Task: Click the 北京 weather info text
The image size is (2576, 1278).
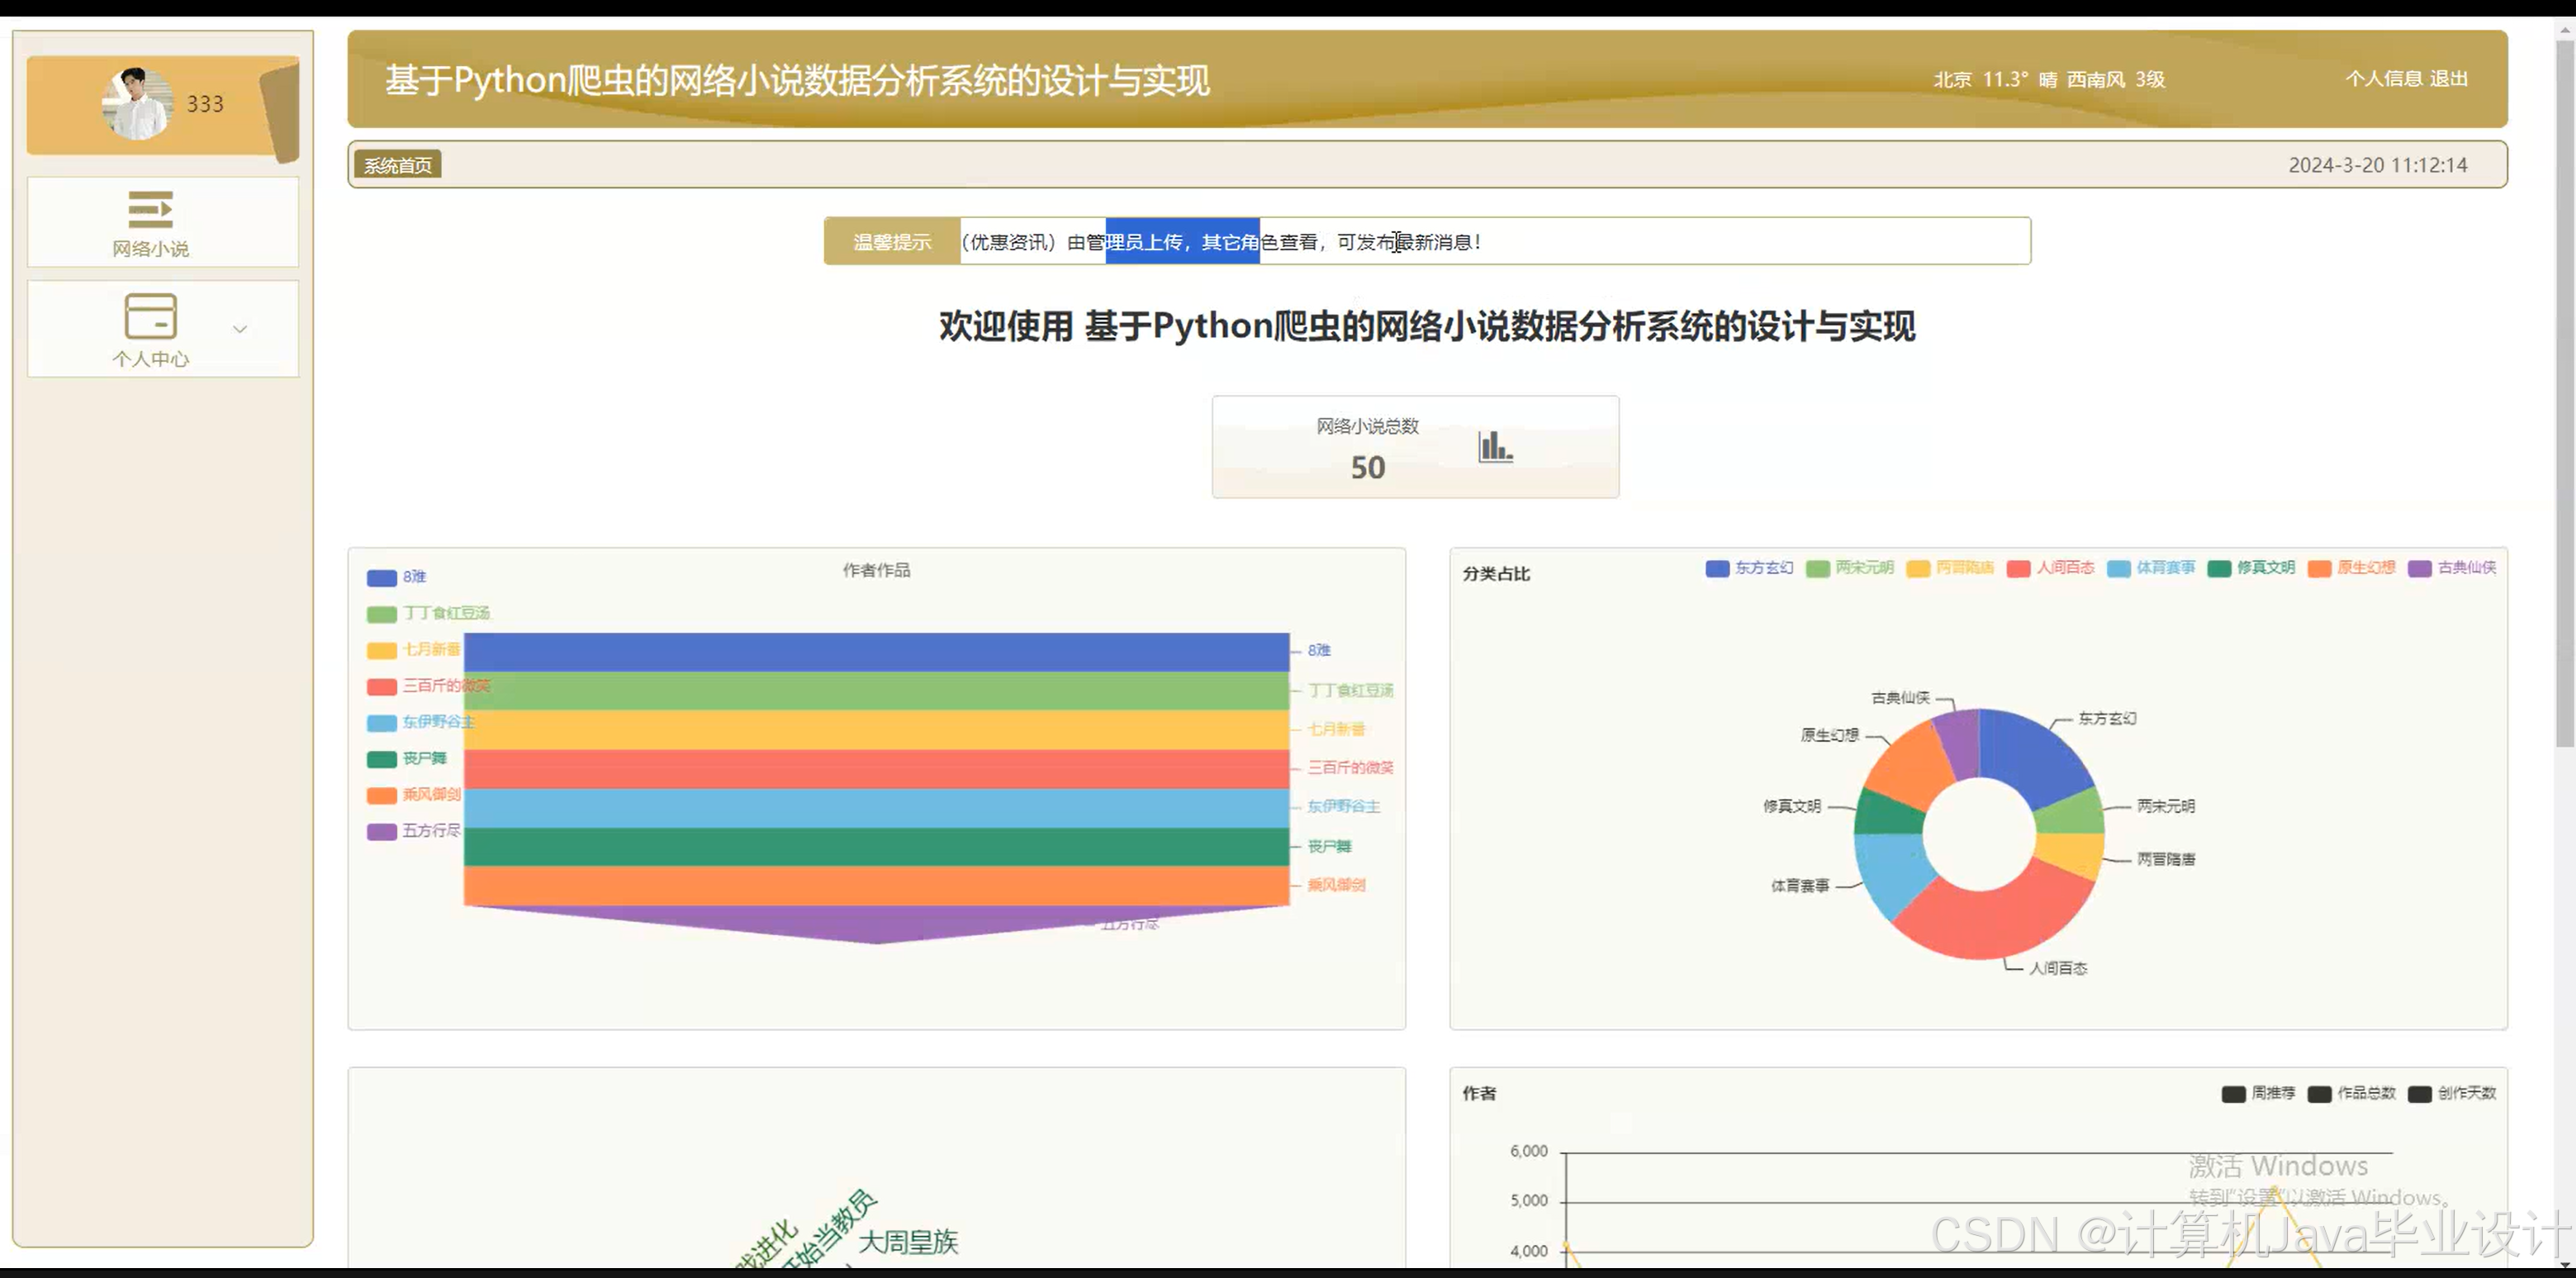Action: click(2049, 79)
